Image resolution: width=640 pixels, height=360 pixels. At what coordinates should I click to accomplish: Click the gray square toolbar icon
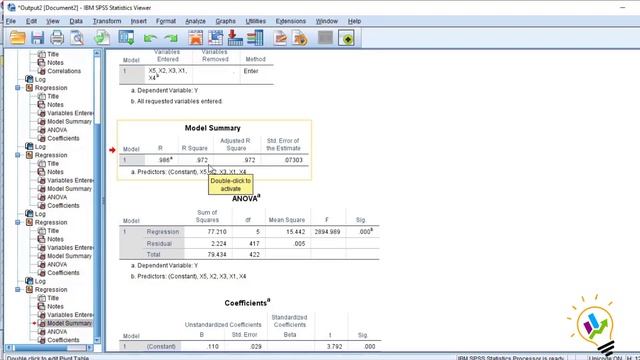[x=325, y=38]
